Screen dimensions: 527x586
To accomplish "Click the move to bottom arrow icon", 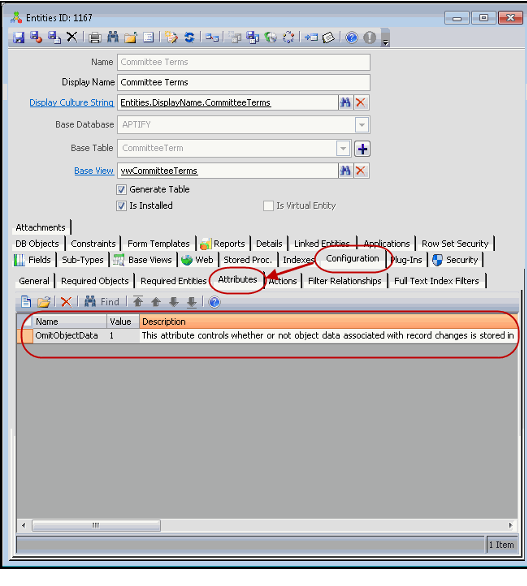I will 192,302.
